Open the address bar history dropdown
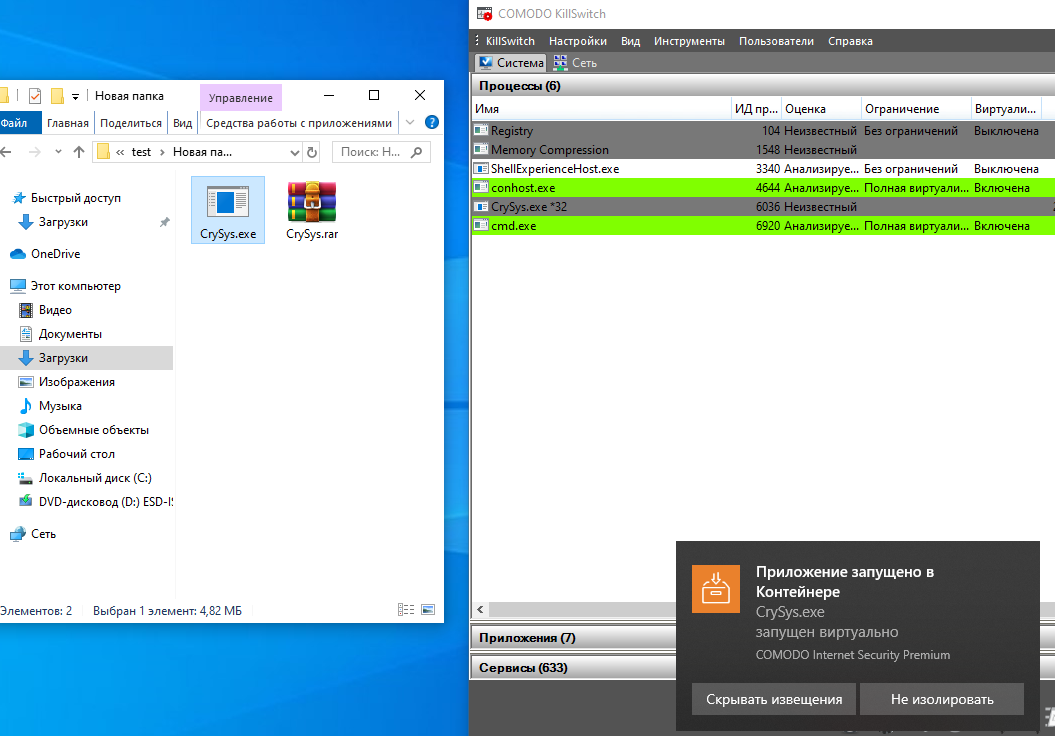The height and width of the screenshot is (736, 1055). tap(294, 153)
